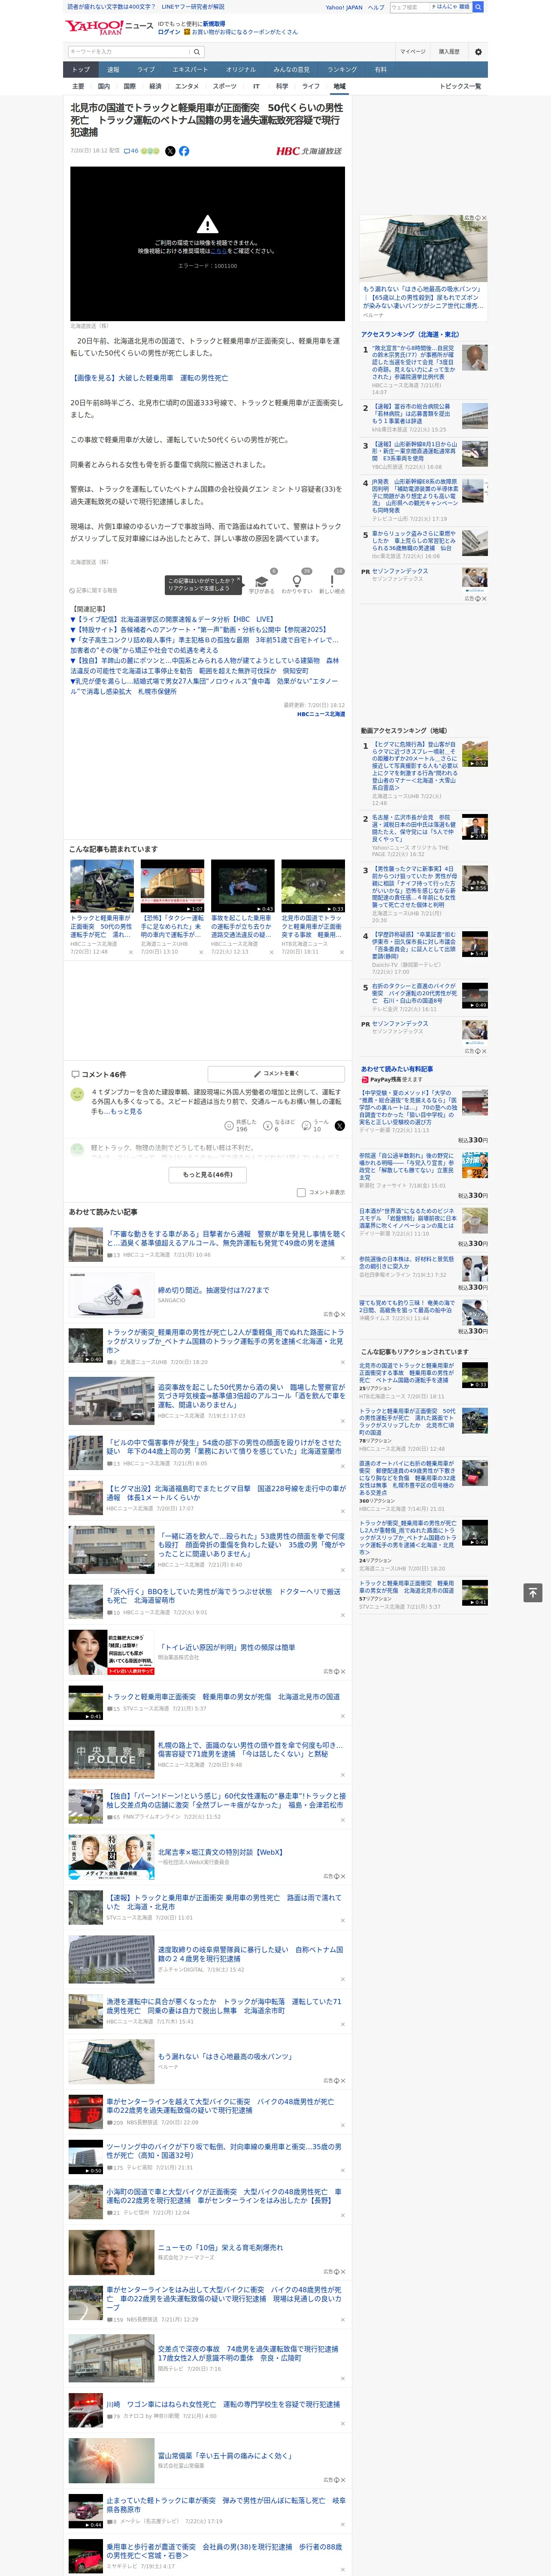551x2576 pixels.
Task: Open the エンタメ category
Action: (187, 86)
